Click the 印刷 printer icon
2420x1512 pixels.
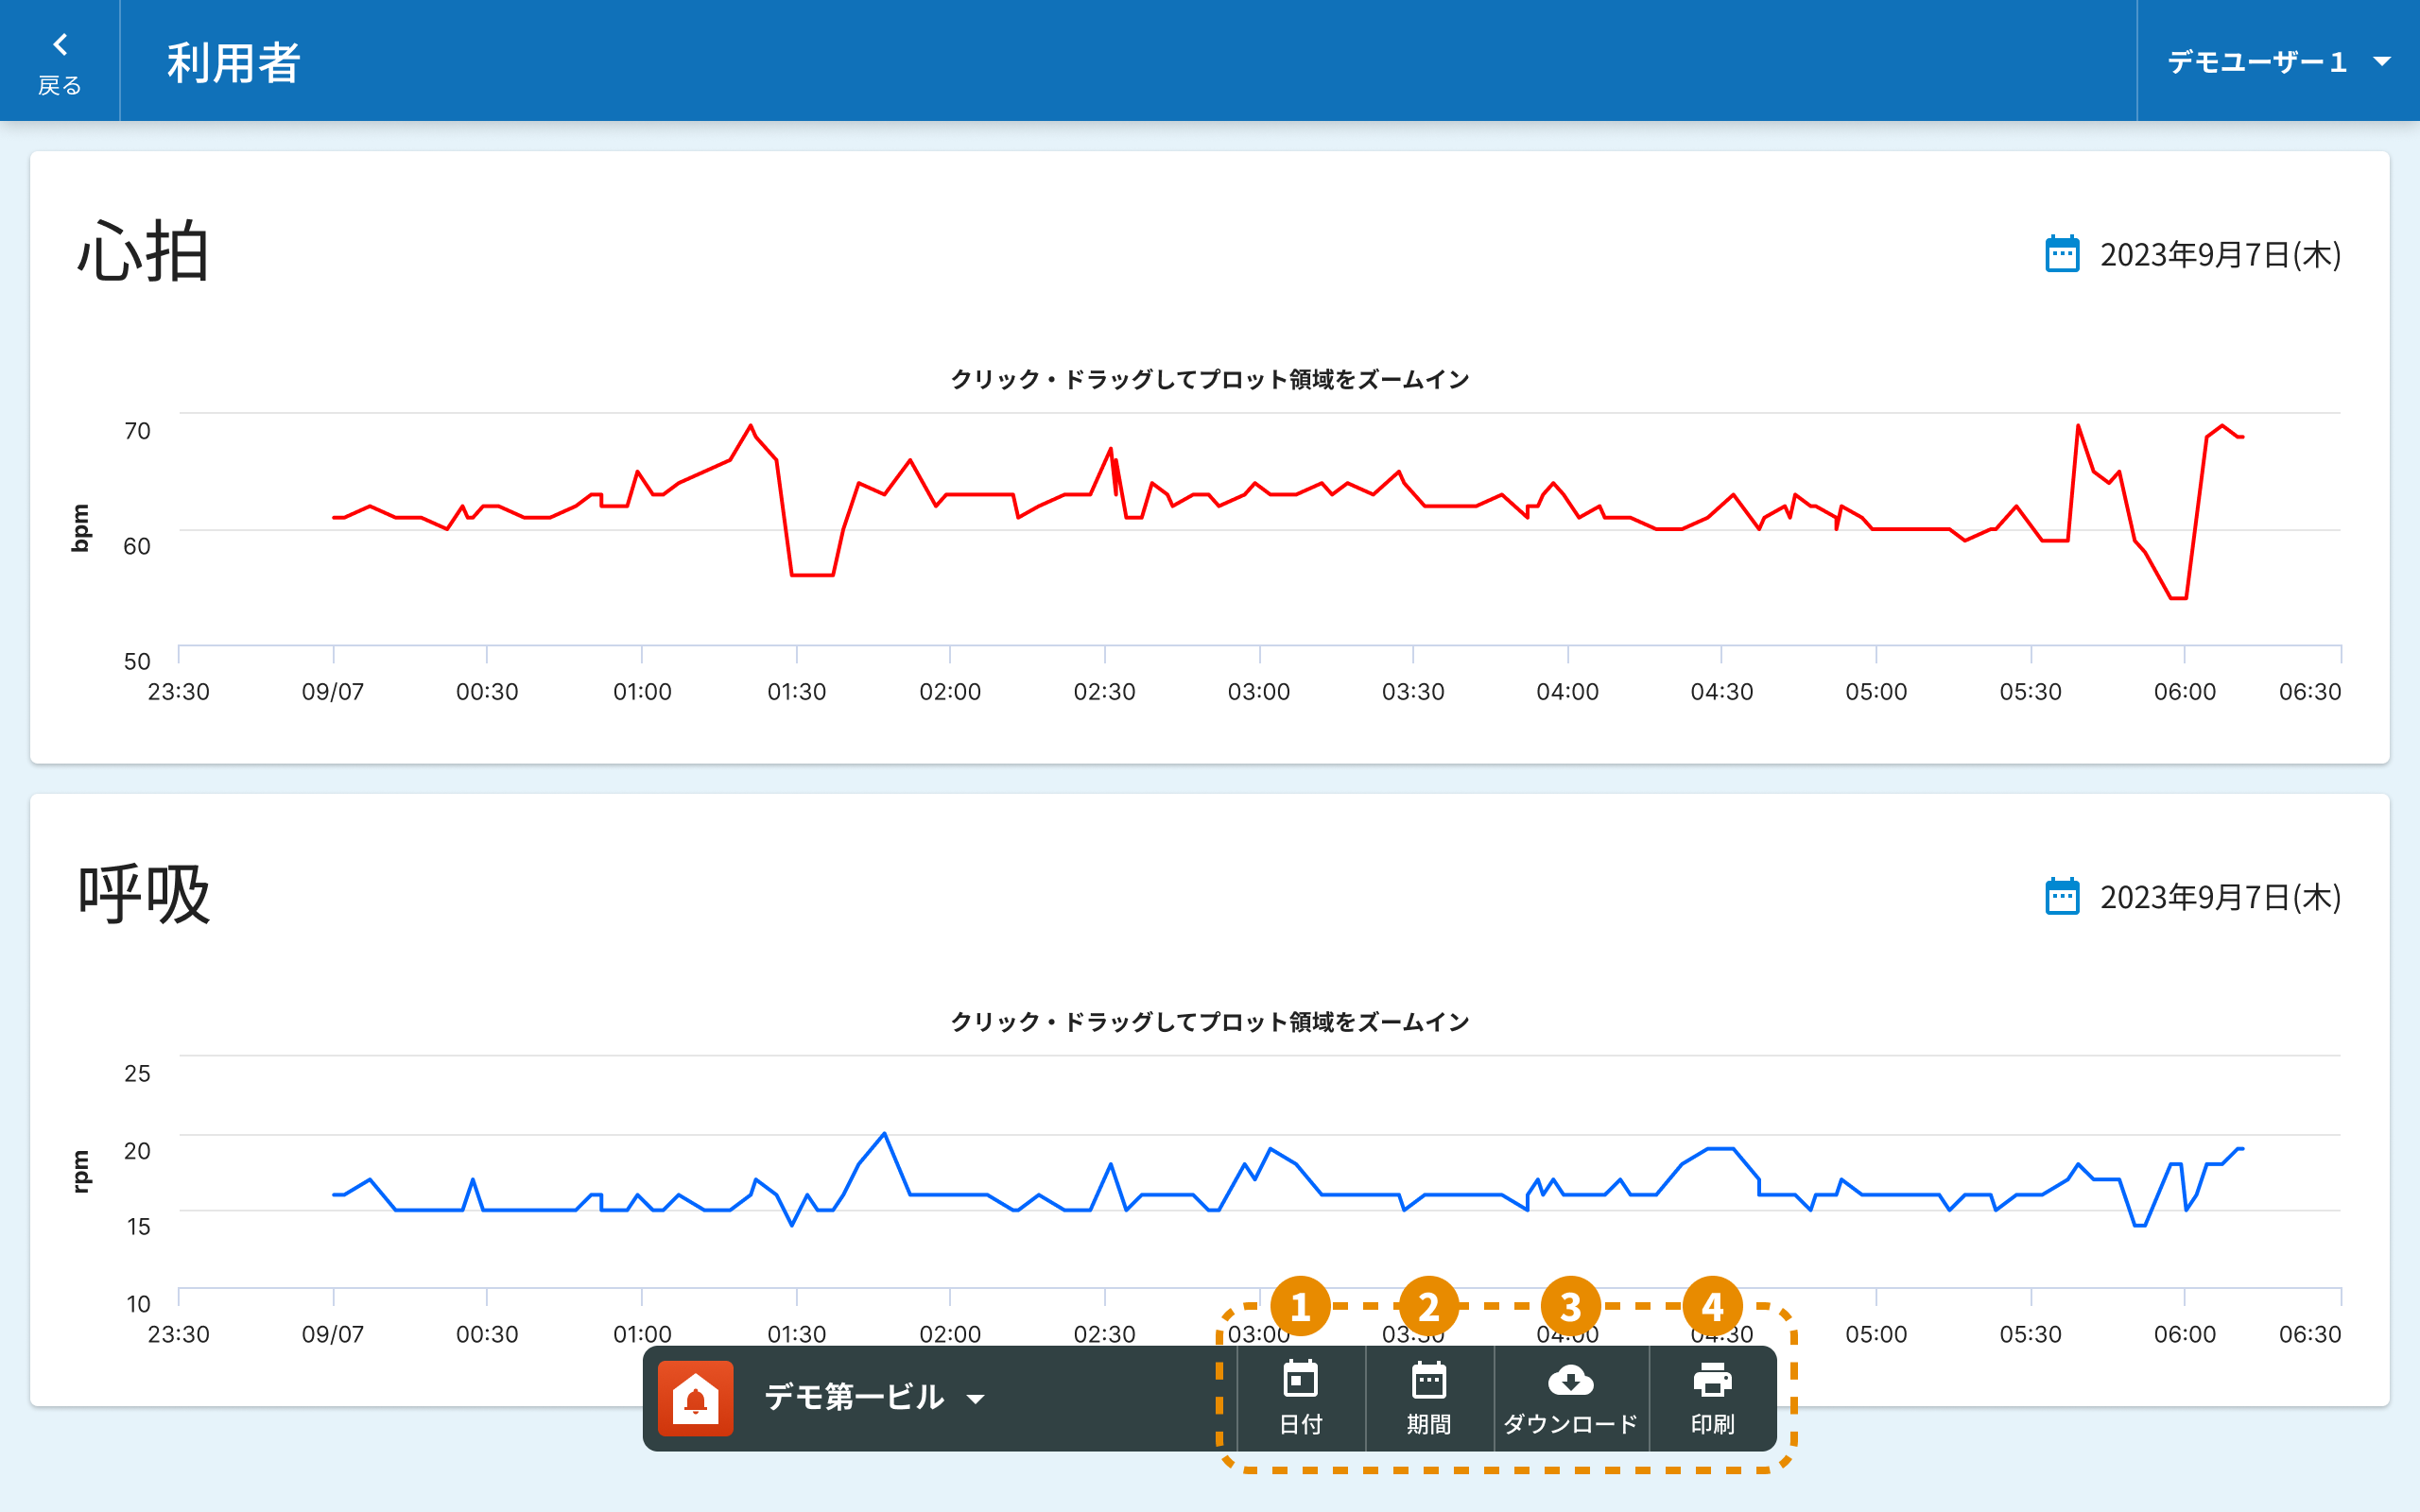pyautogui.click(x=1712, y=1382)
